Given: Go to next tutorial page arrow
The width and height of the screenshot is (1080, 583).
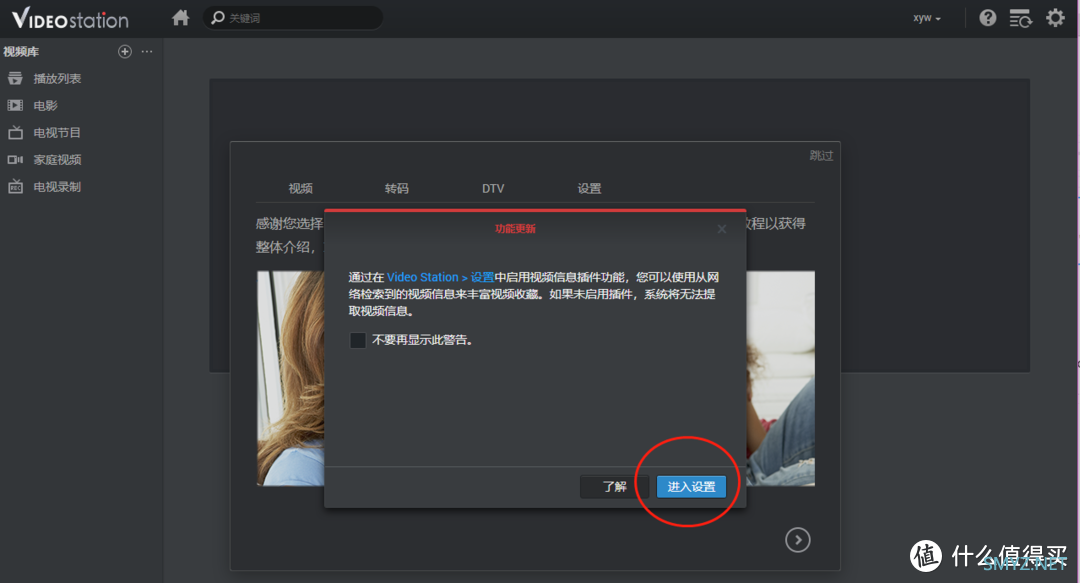Looking at the screenshot, I should click(798, 540).
